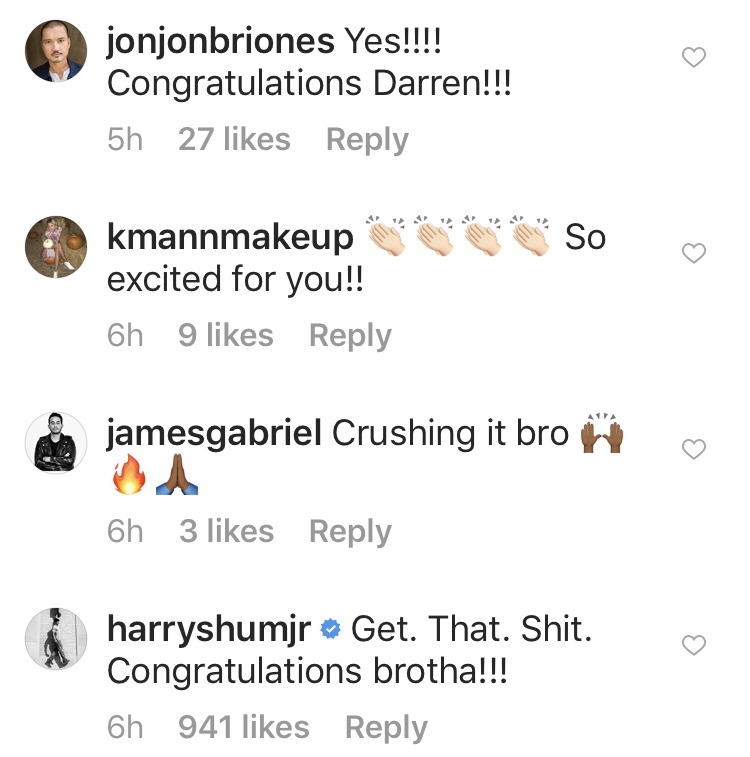Show the 3 likes on jamesgabriel's comment
Screen dimensions: 750x757
click(226, 532)
